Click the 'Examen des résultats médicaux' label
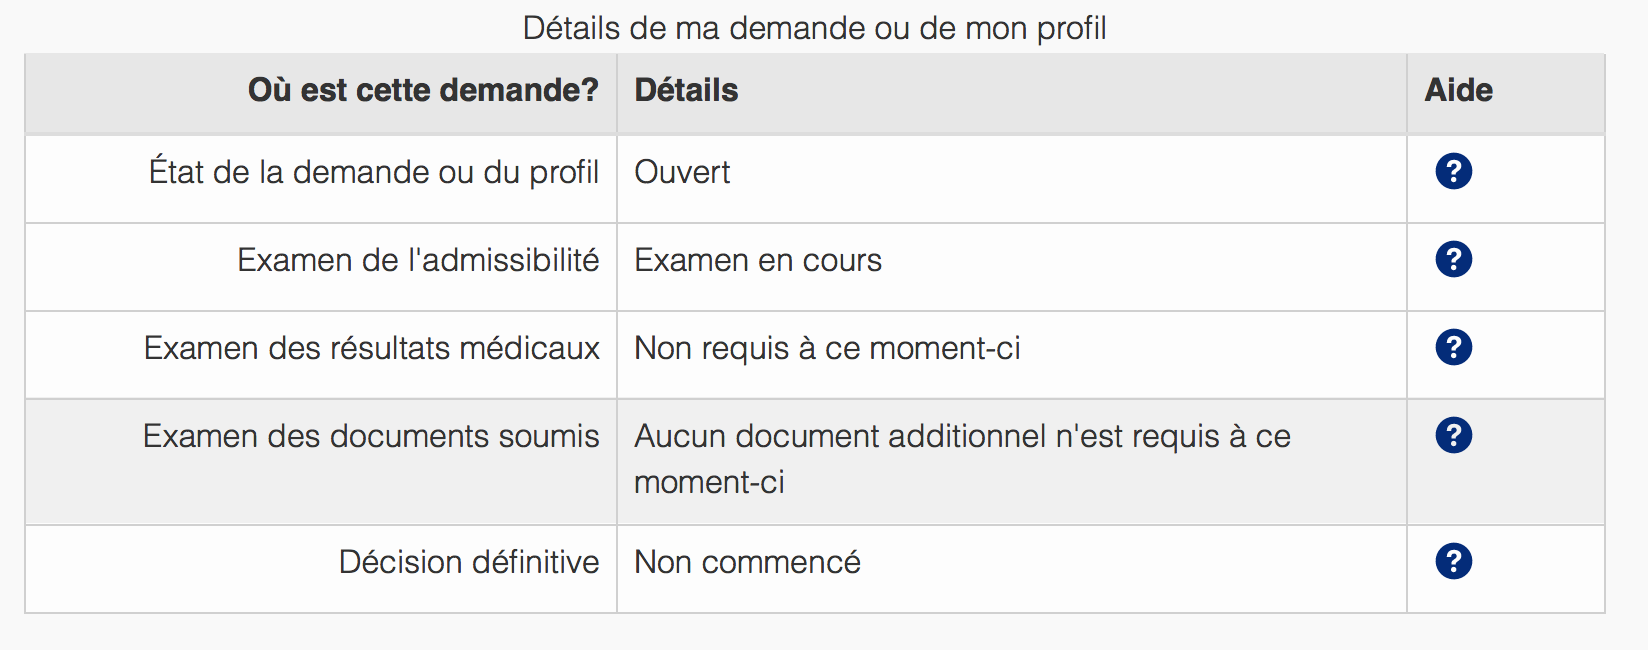The height and width of the screenshot is (650, 1648). click(371, 348)
